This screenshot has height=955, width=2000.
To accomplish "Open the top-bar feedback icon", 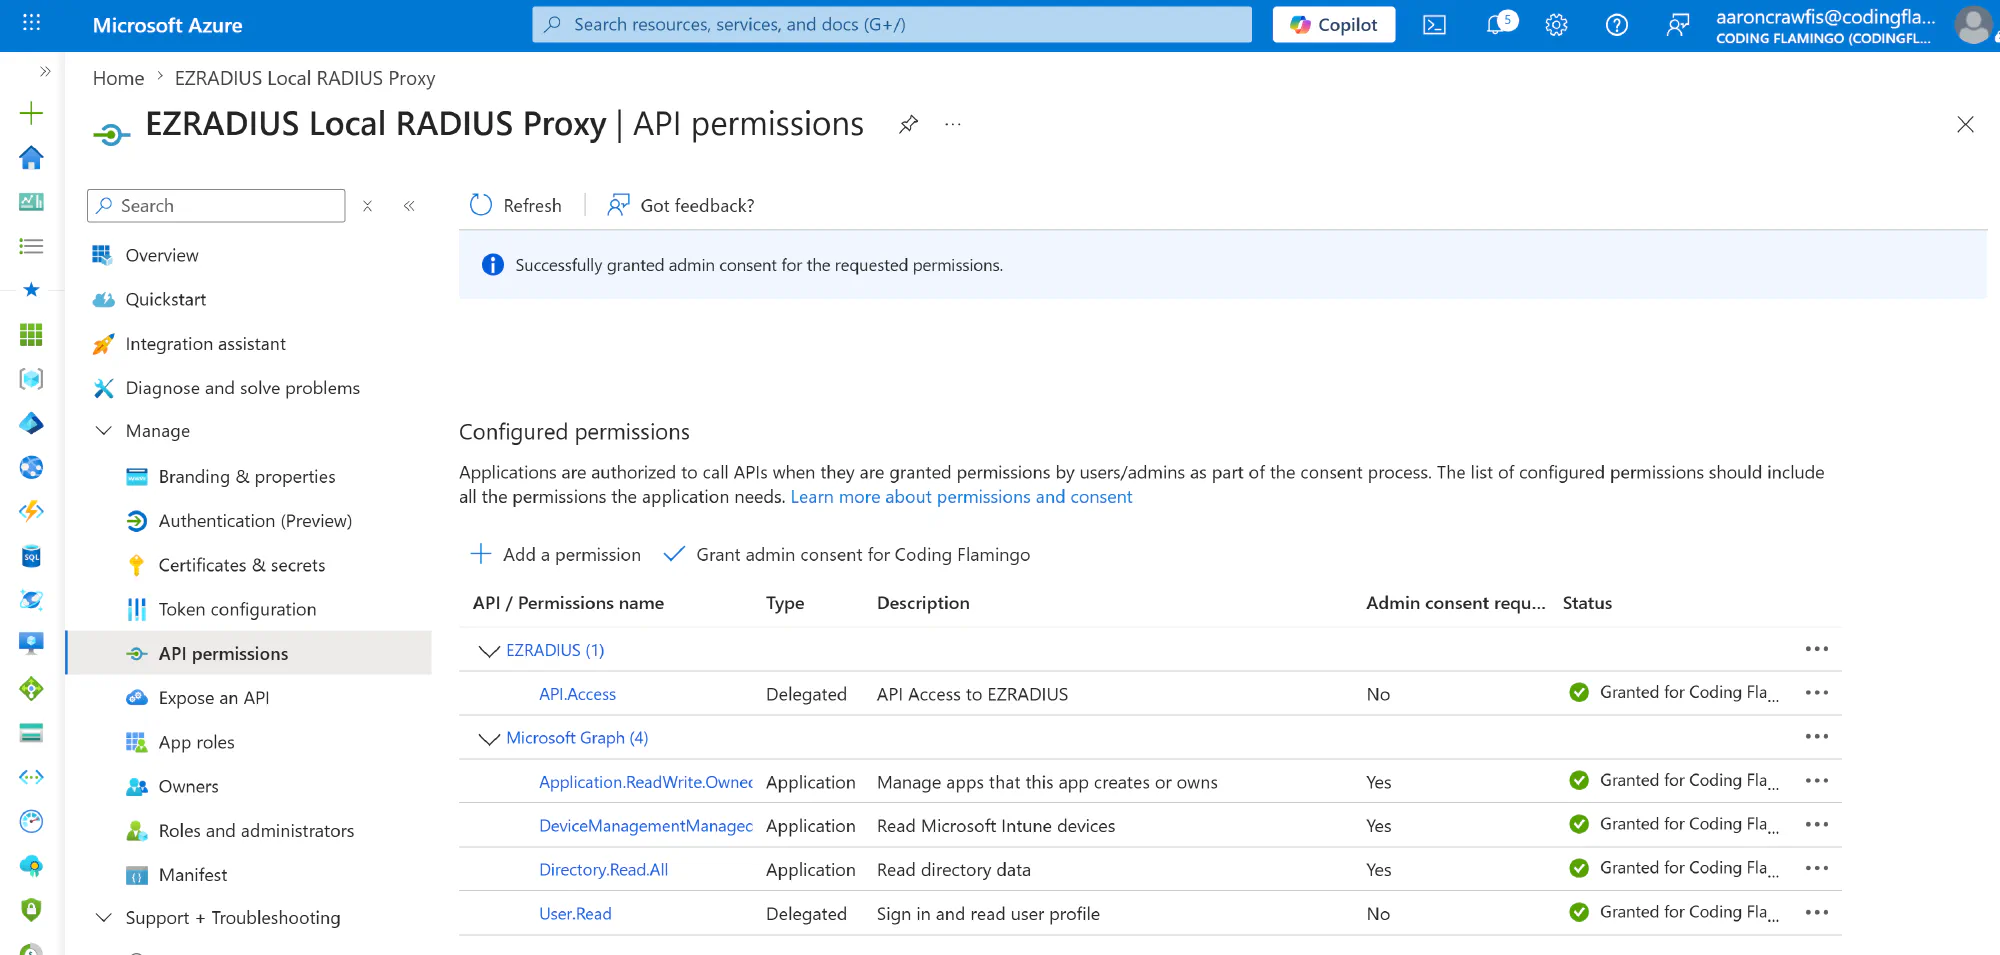I will point(1677,25).
